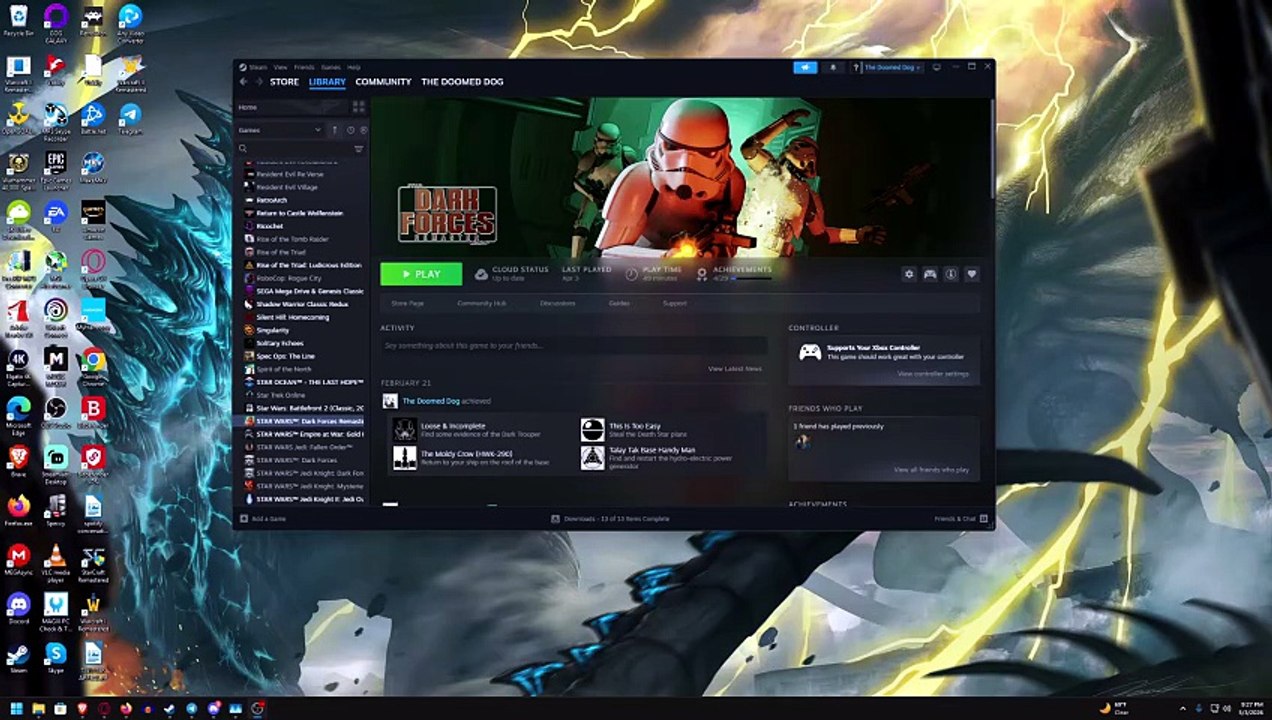1272x720 pixels.
Task: Open the Guides link
Action: (x=619, y=303)
